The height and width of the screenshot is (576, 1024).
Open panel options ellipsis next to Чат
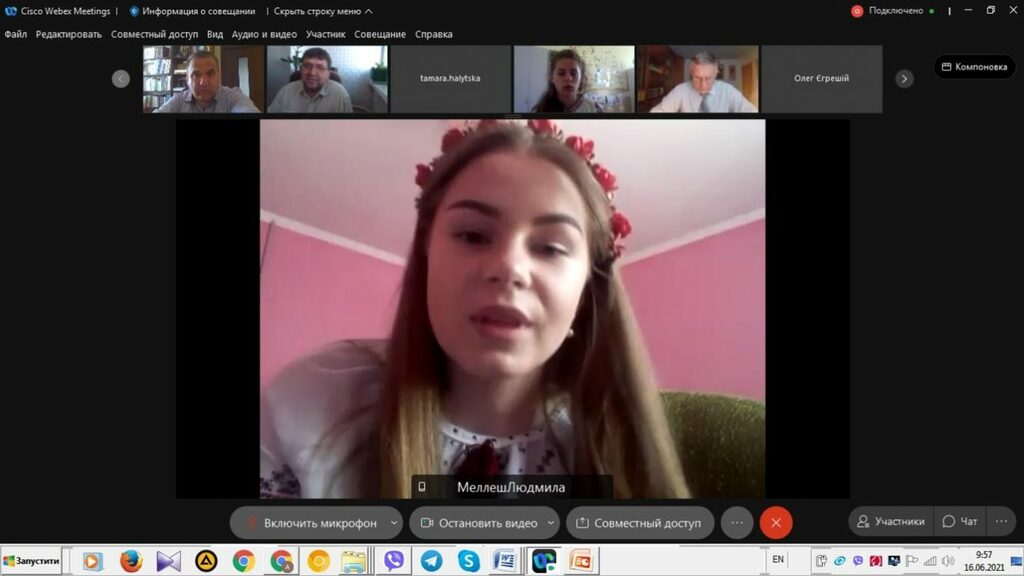pos(1001,521)
